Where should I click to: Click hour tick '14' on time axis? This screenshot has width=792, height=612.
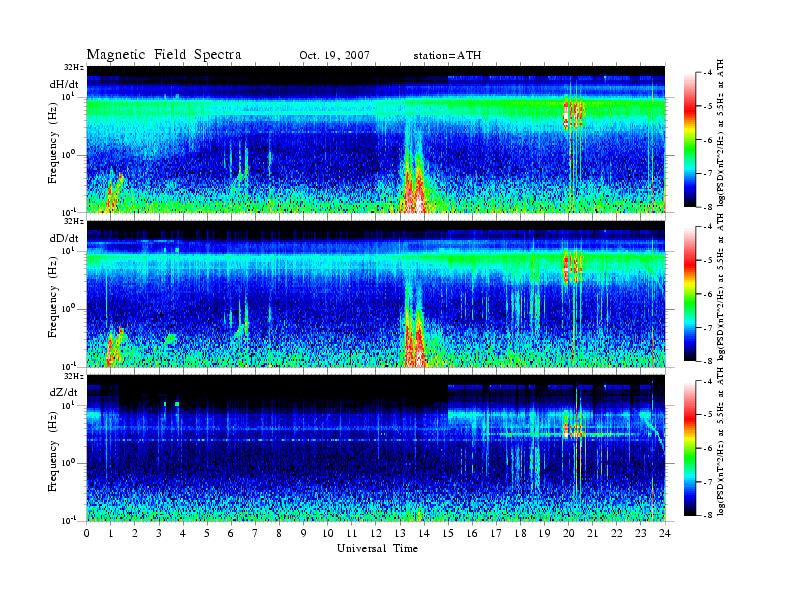coord(424,533)
